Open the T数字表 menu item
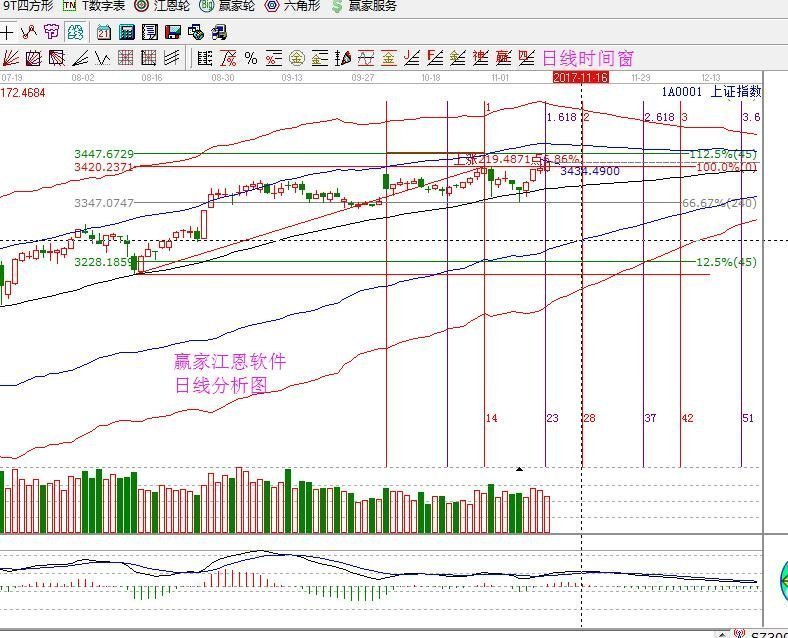 point(94,6)
